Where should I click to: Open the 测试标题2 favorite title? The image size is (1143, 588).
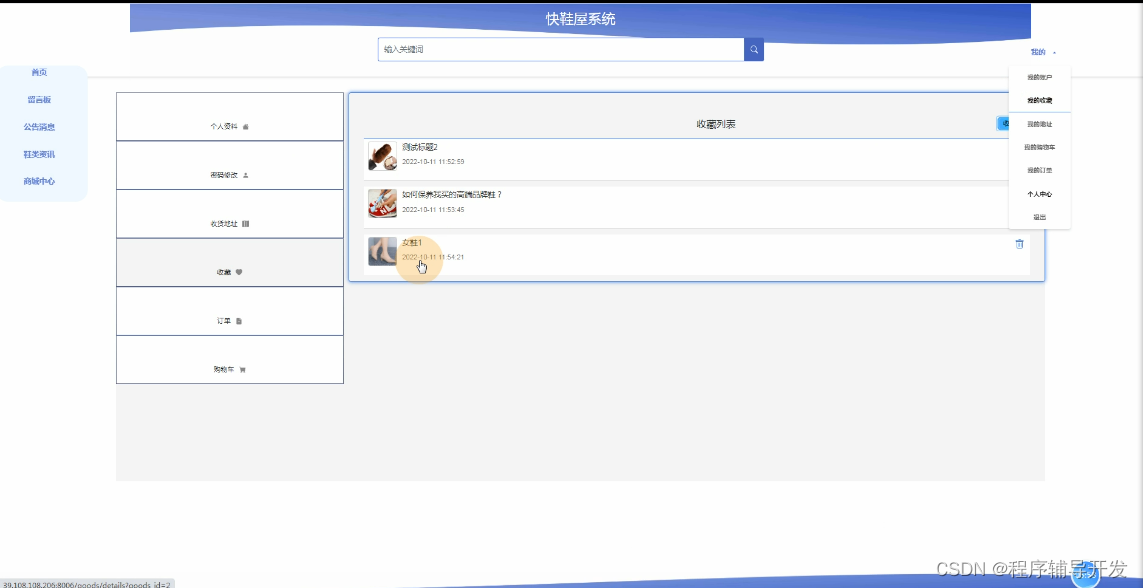[420, 147]
